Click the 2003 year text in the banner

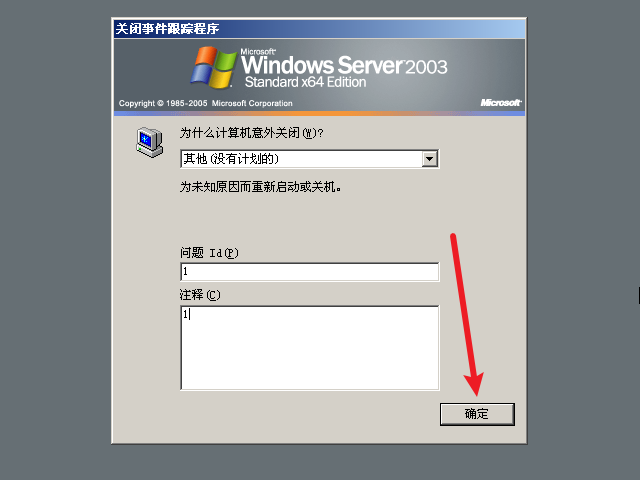[x=426, y=67]
